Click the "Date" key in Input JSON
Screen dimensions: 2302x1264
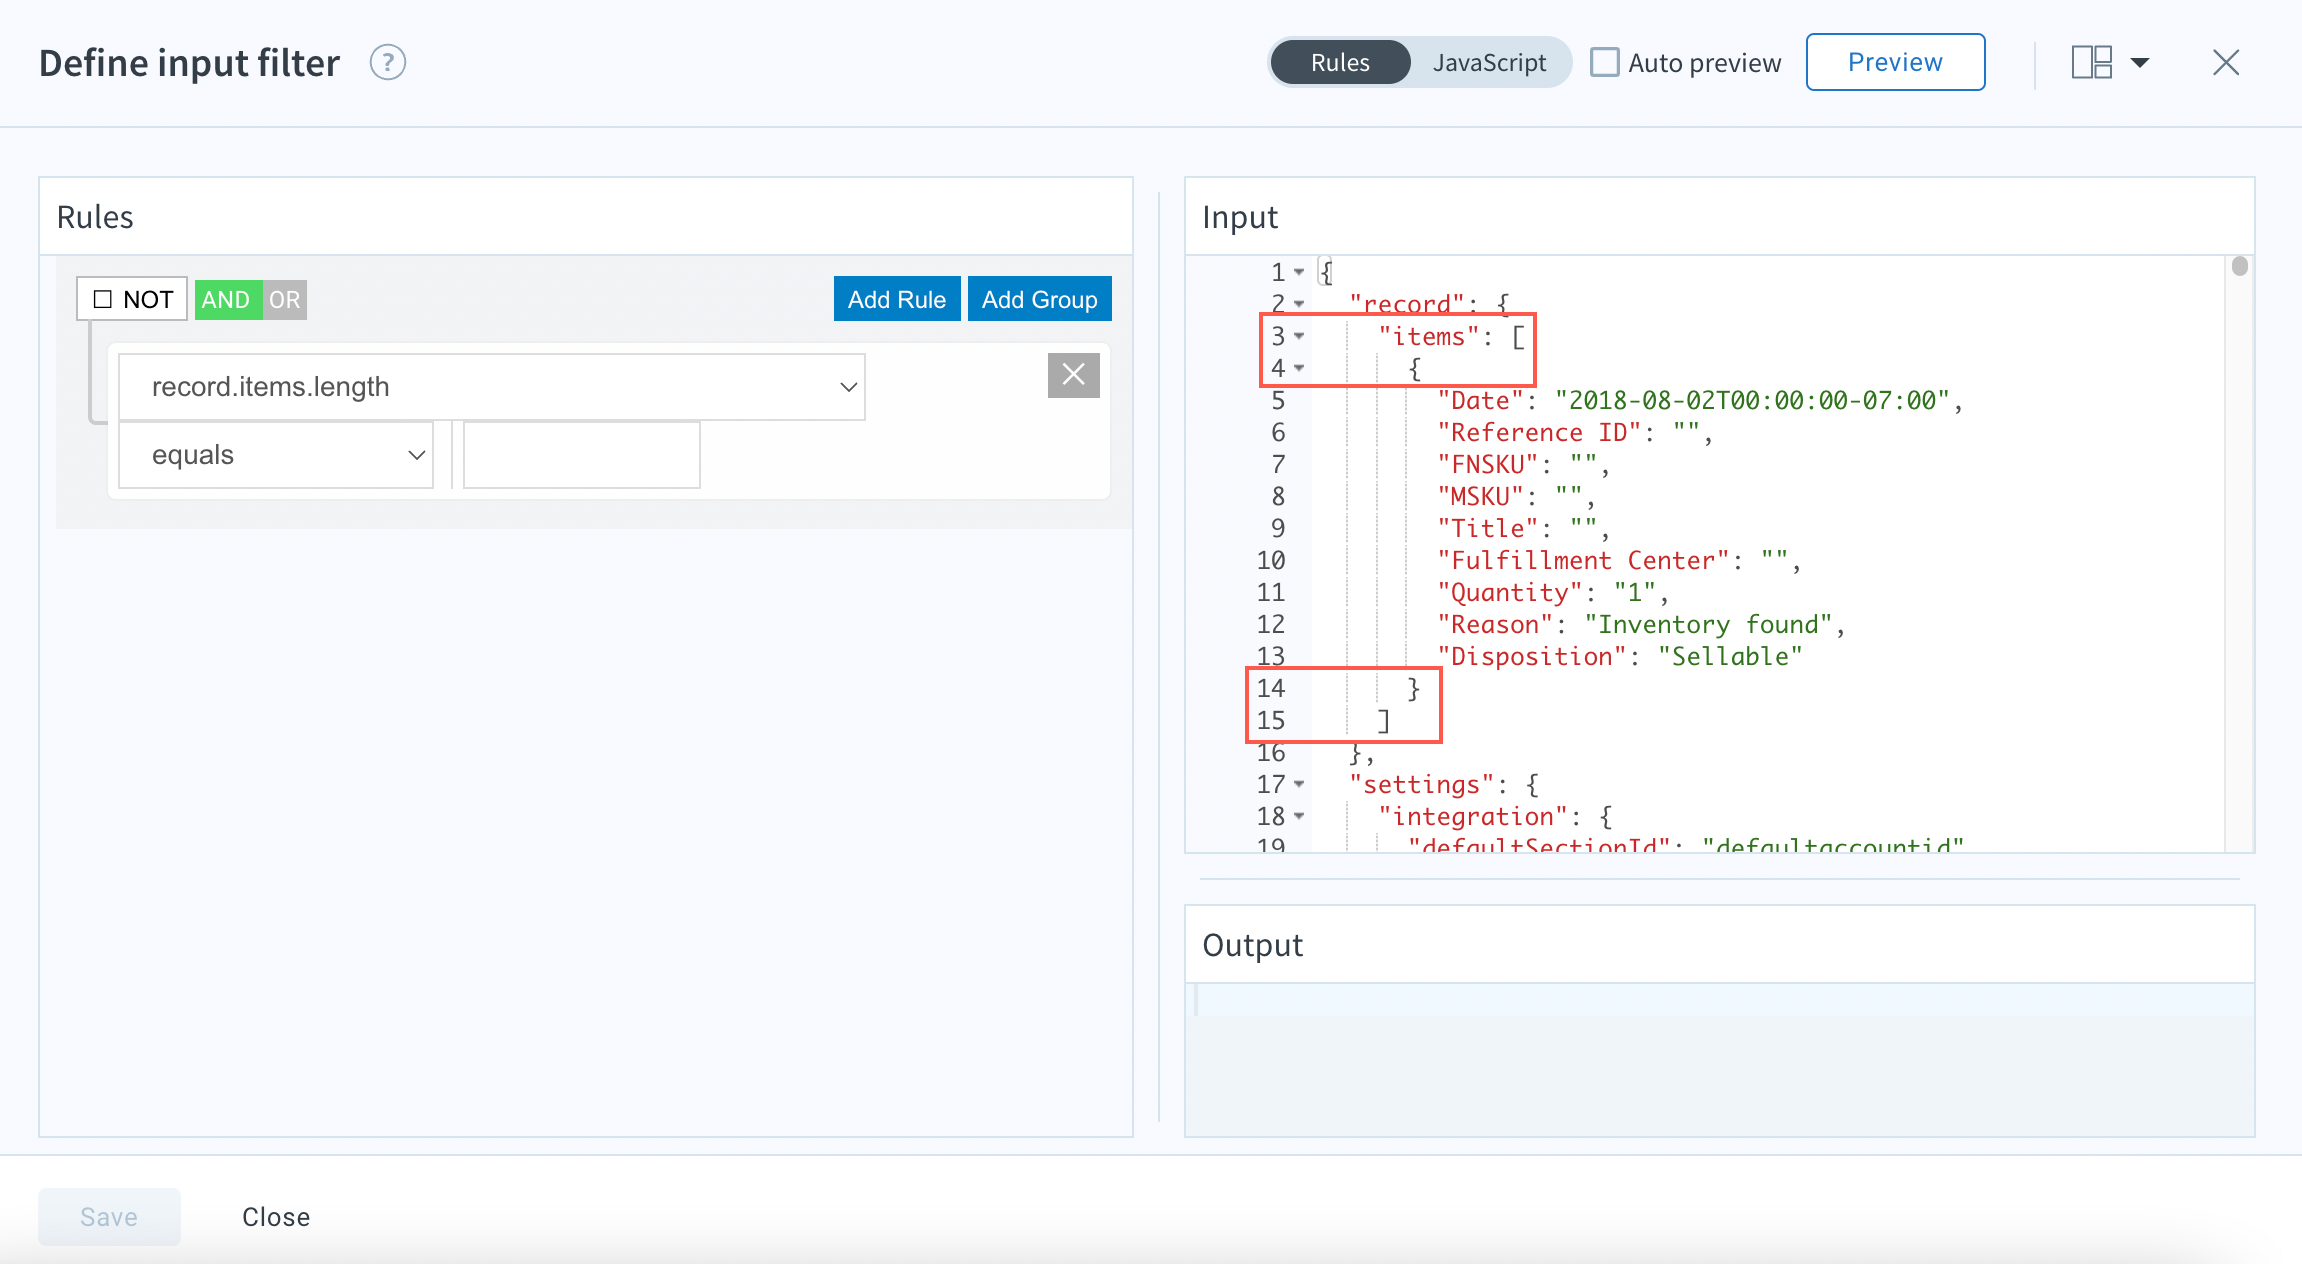(1480, 401)
